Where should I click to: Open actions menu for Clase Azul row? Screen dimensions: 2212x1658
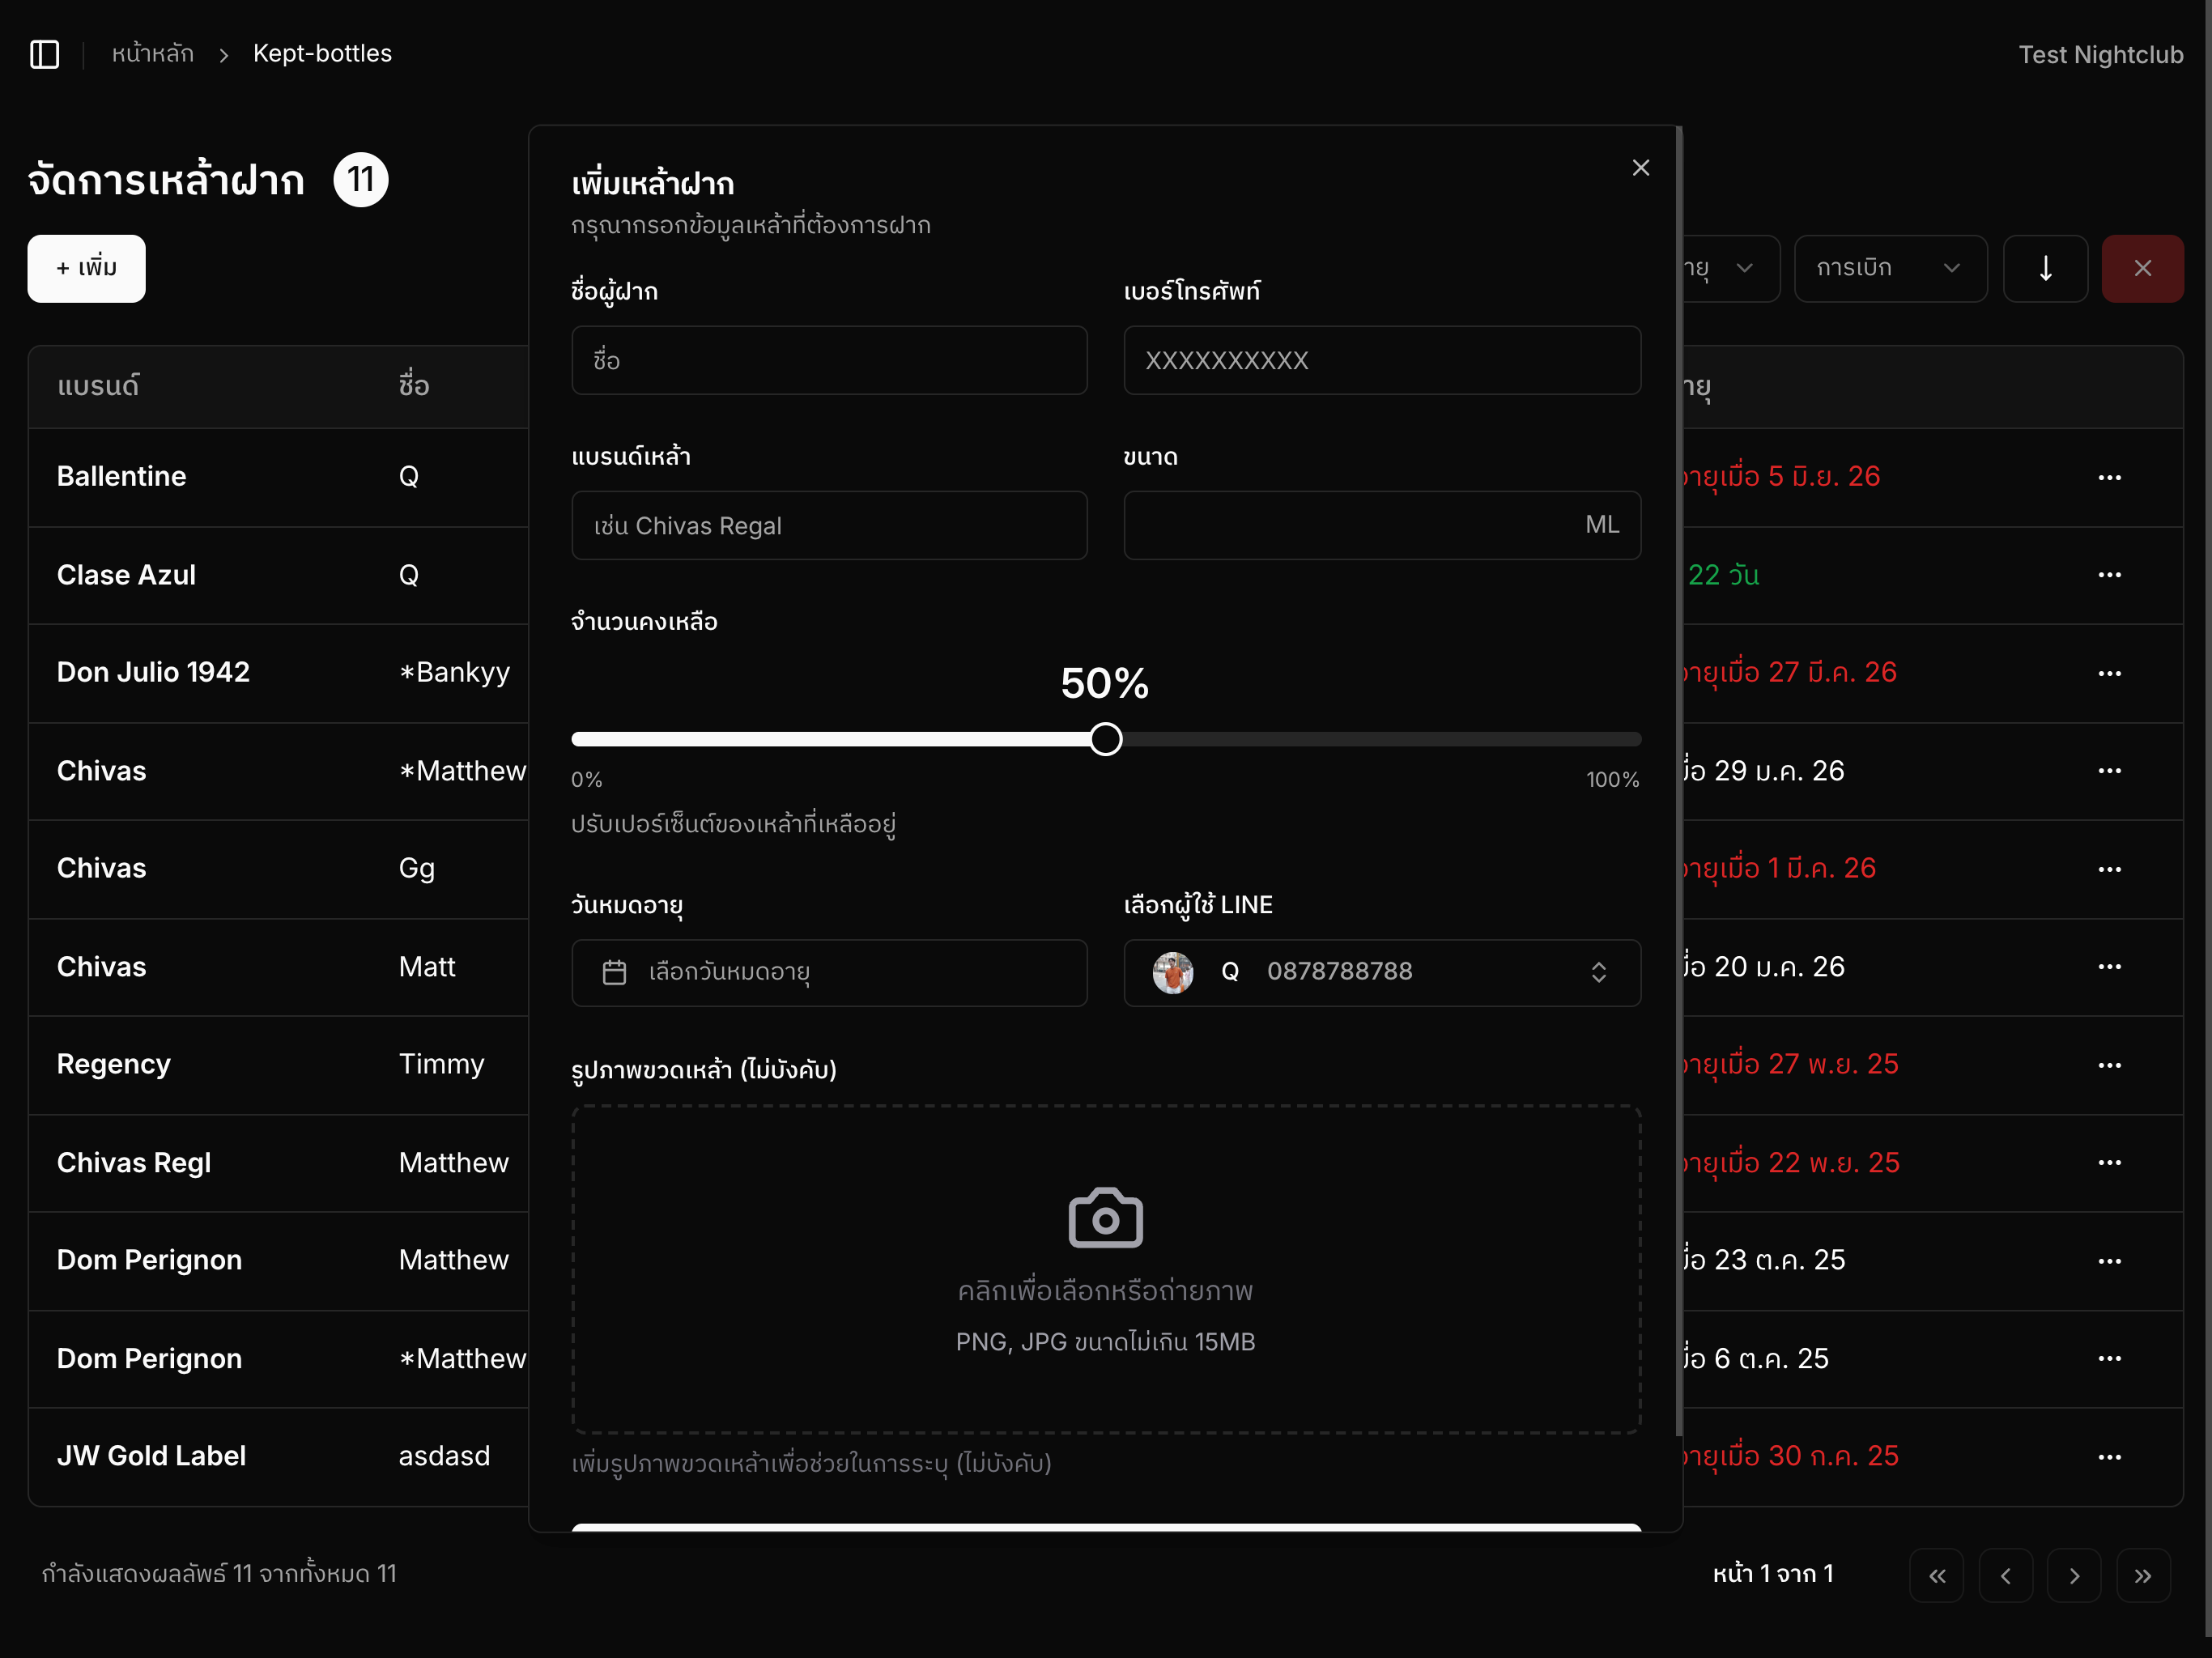[2109, 575]
